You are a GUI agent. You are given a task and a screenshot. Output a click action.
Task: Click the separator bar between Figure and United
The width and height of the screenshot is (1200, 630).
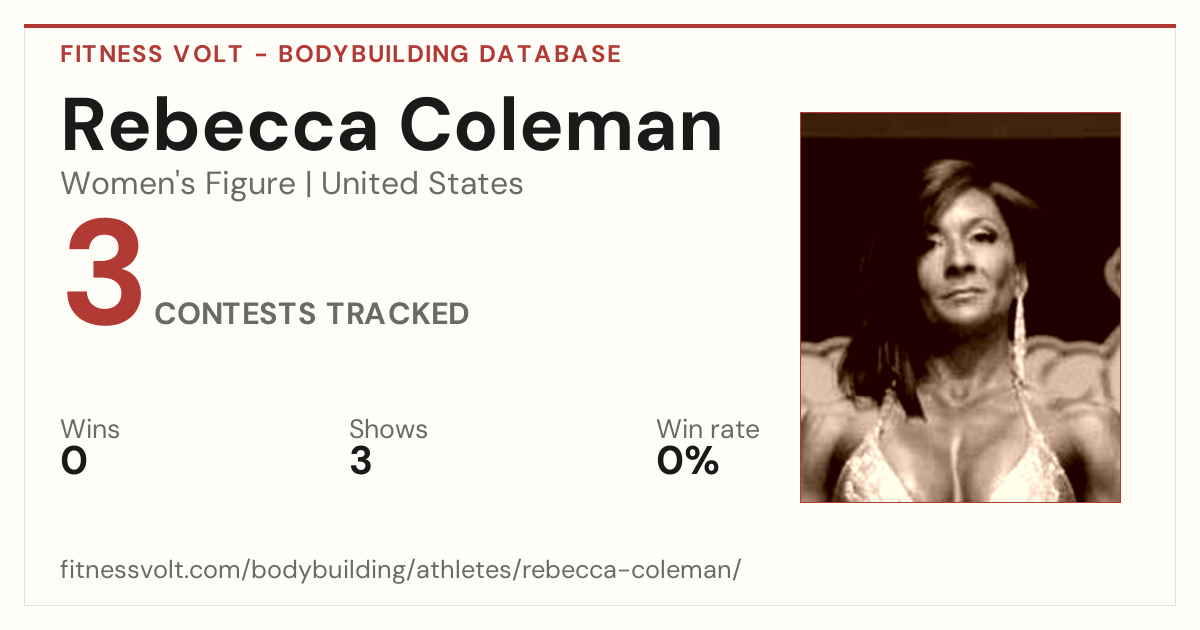(x=308, y=185)
